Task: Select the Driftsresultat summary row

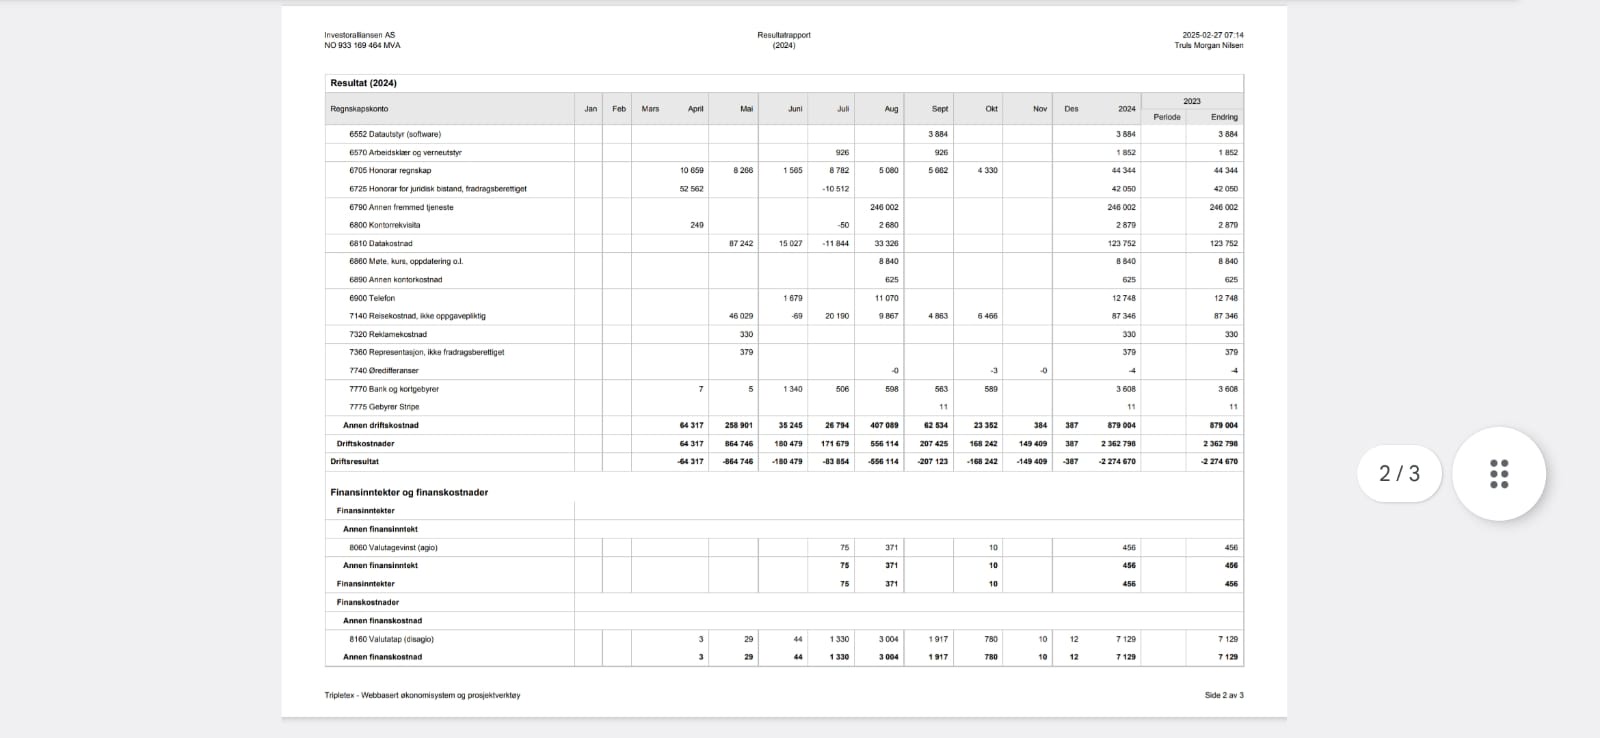Action: (784, 462)
